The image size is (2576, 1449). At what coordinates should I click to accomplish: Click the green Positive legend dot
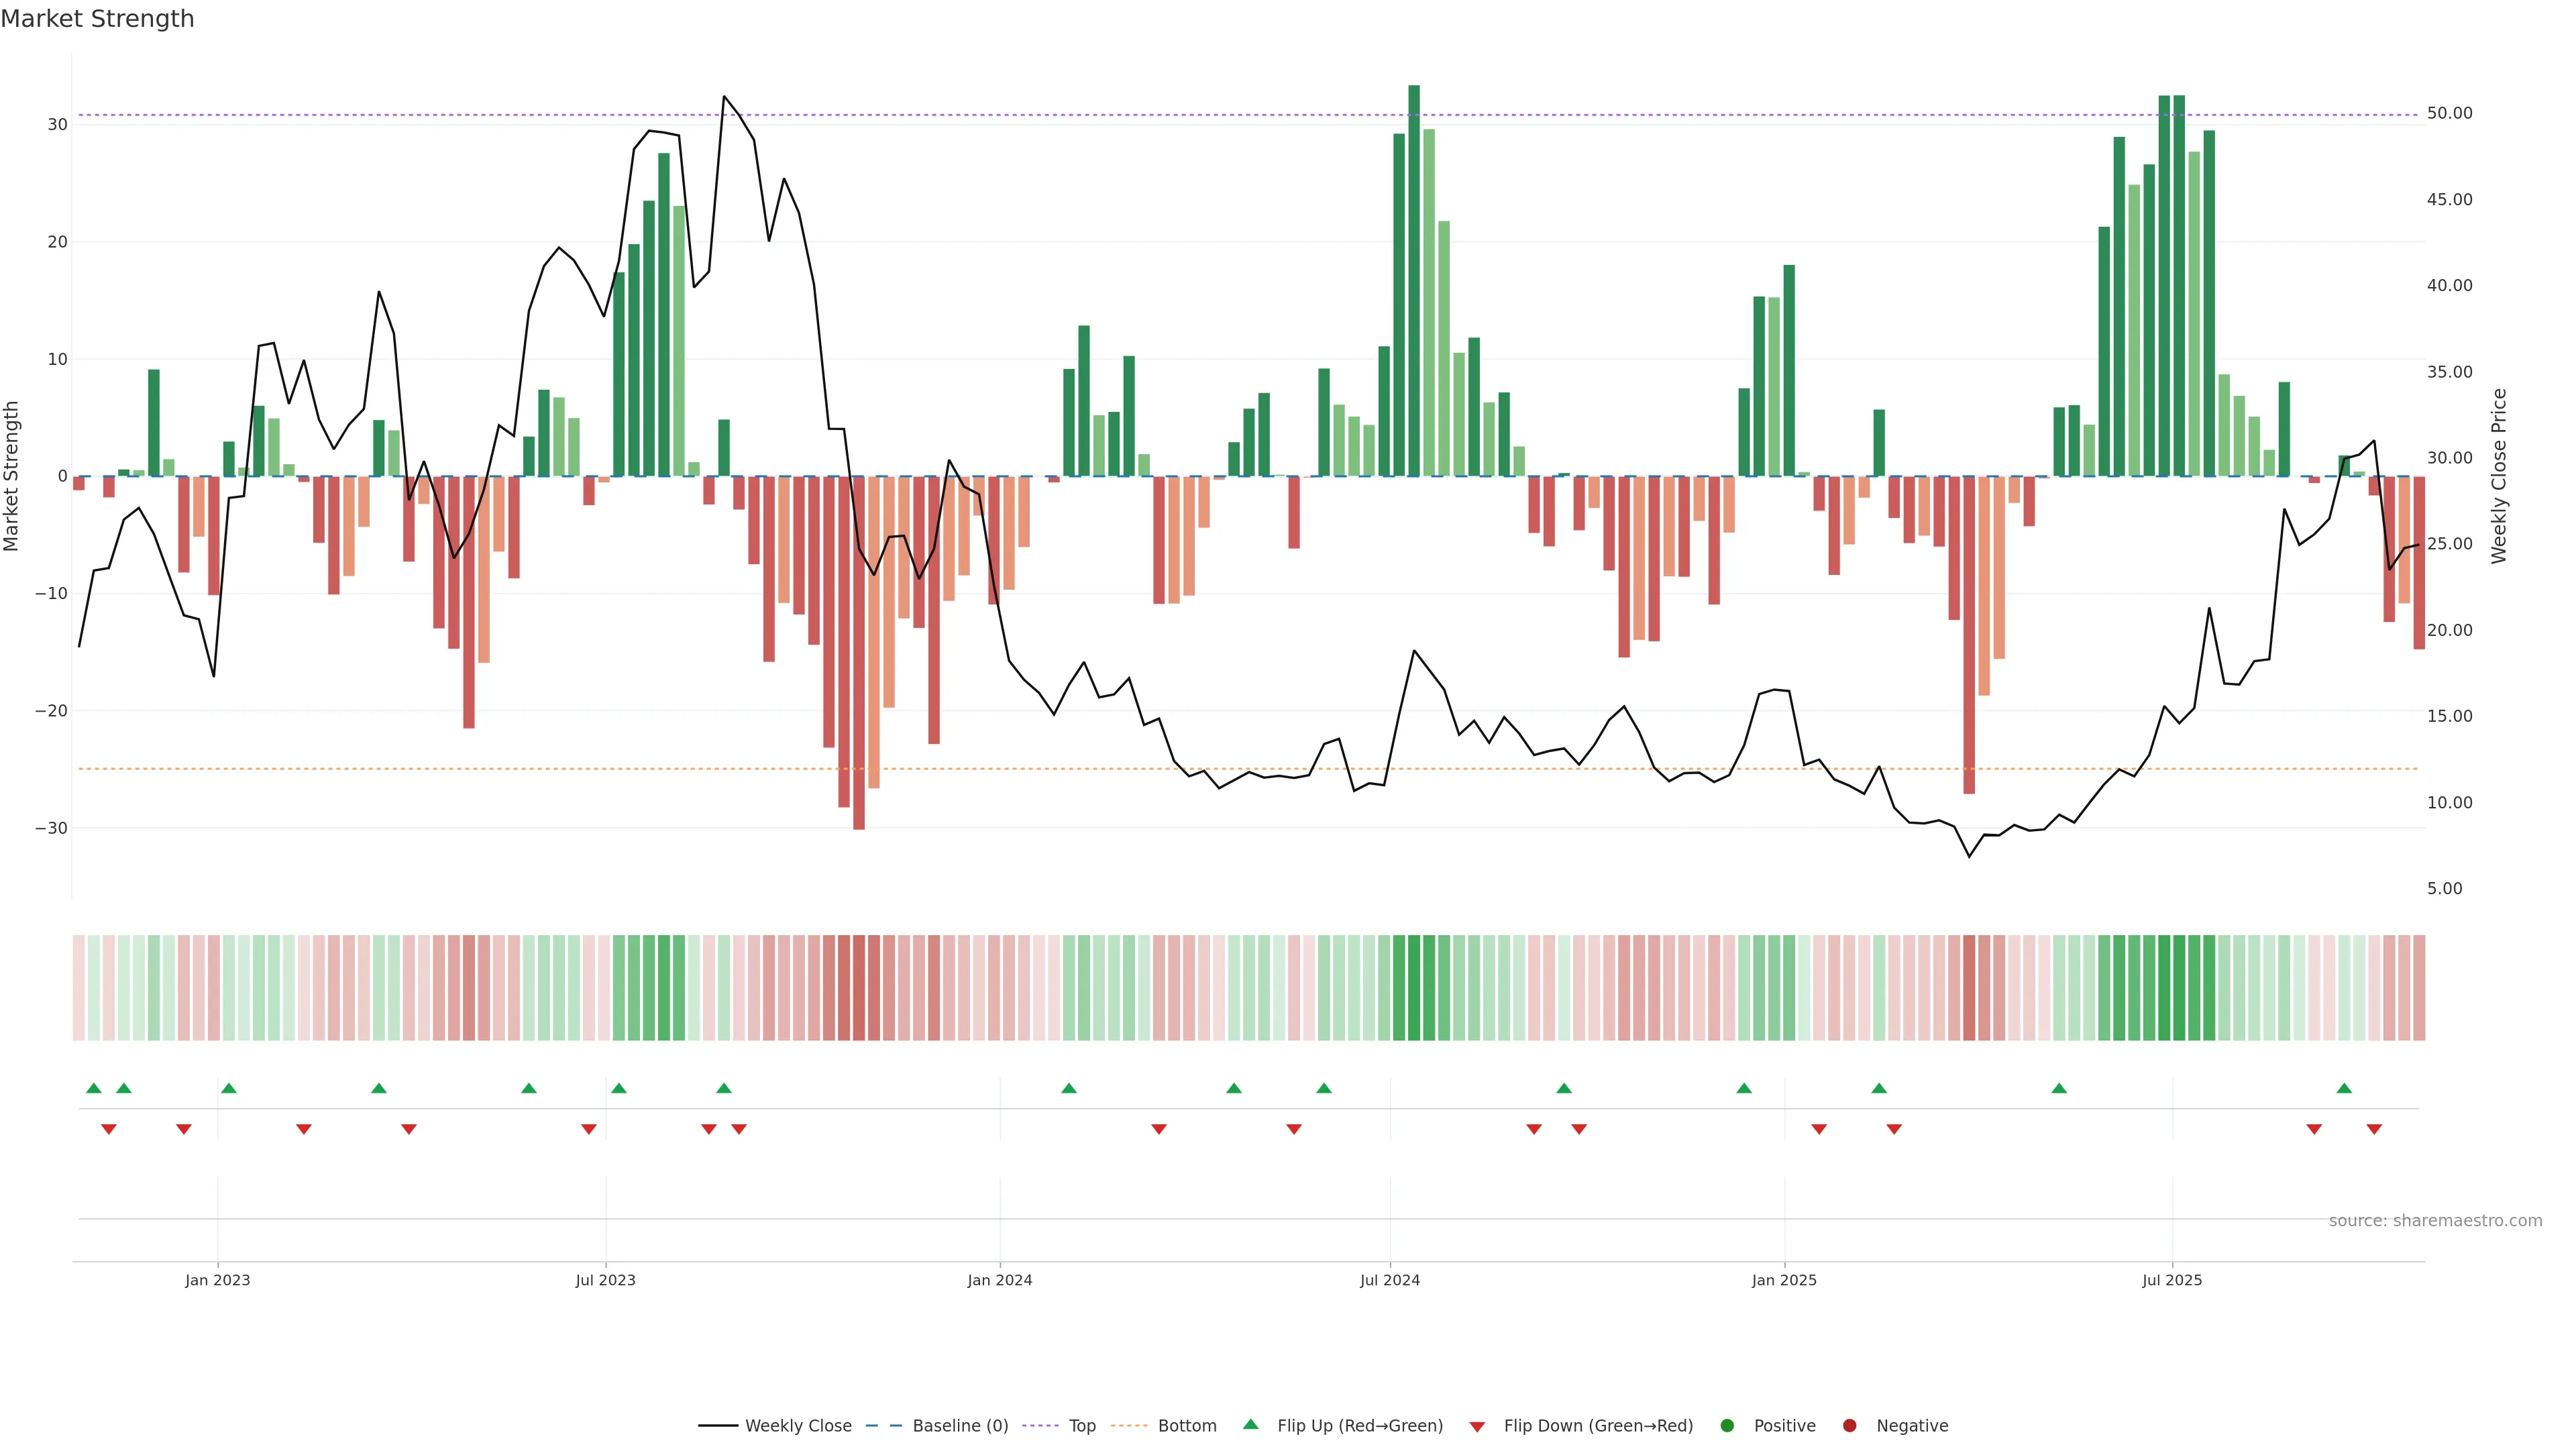(1727, 1426)
